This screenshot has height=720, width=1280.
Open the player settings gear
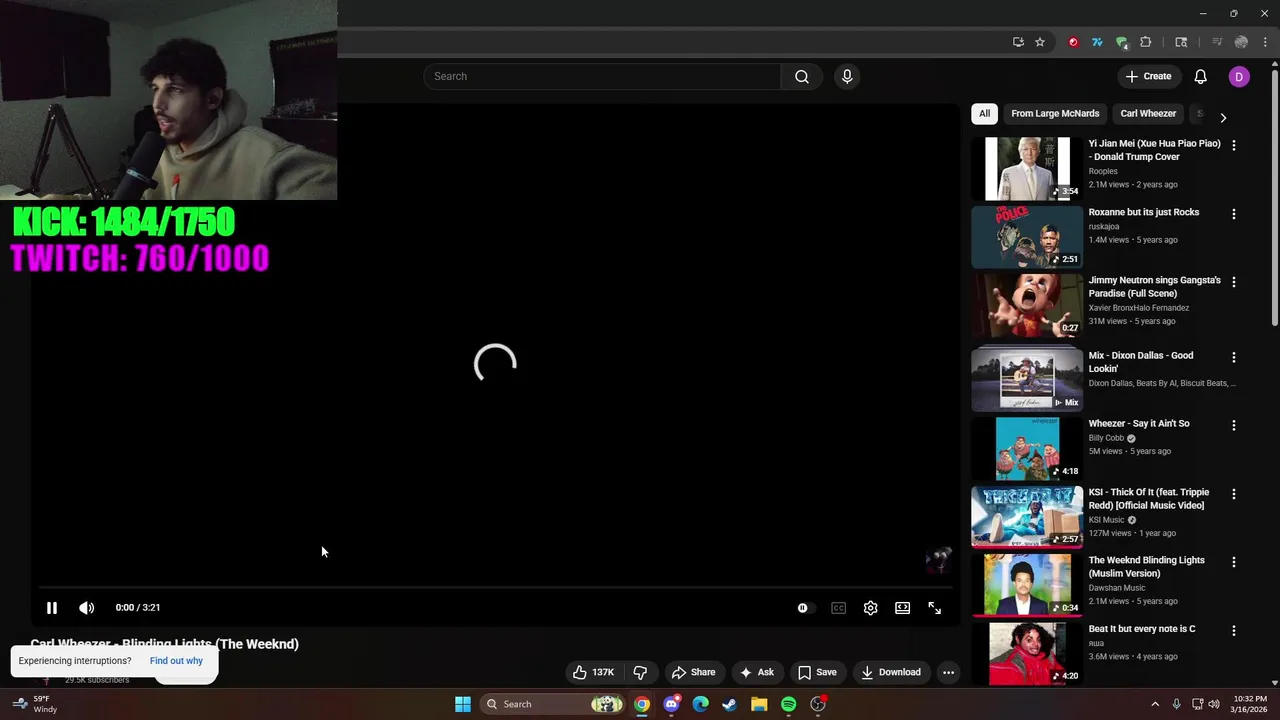871,608
